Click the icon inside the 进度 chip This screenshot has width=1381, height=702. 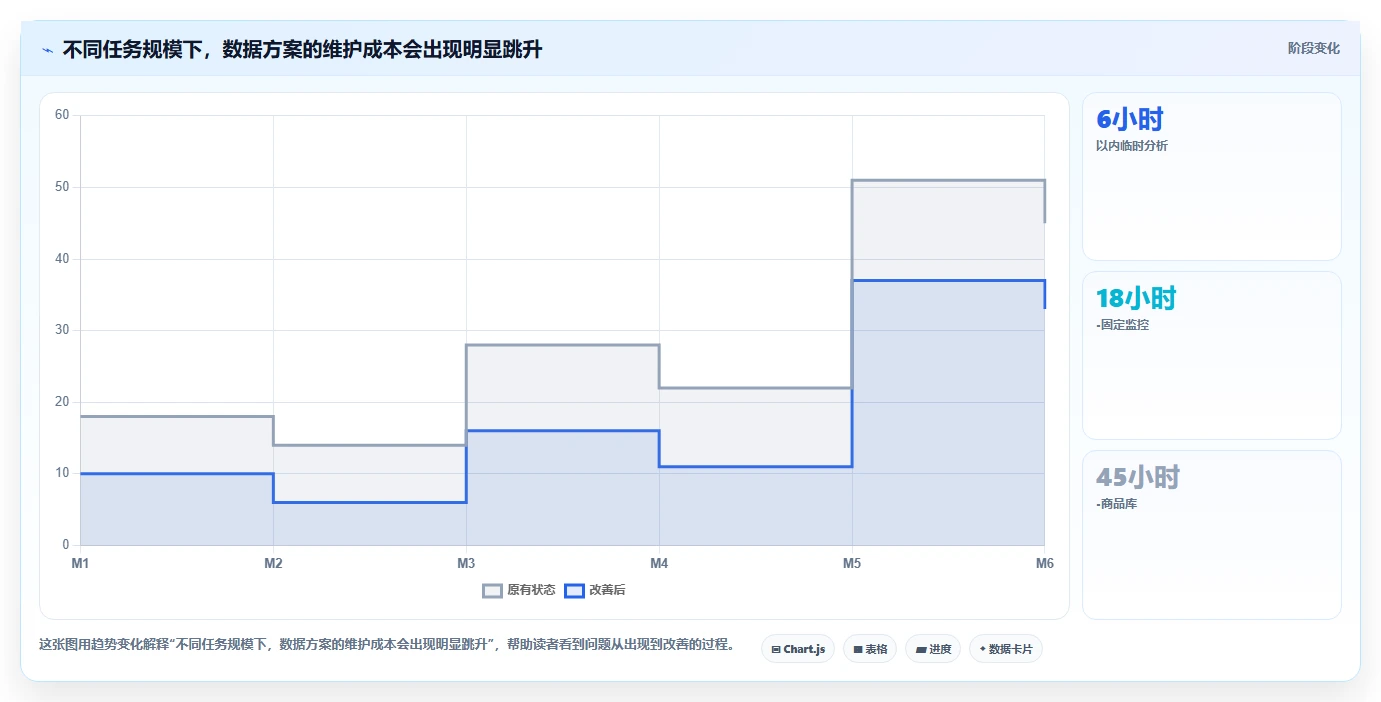pyautogui.click(x=921, y=650)
